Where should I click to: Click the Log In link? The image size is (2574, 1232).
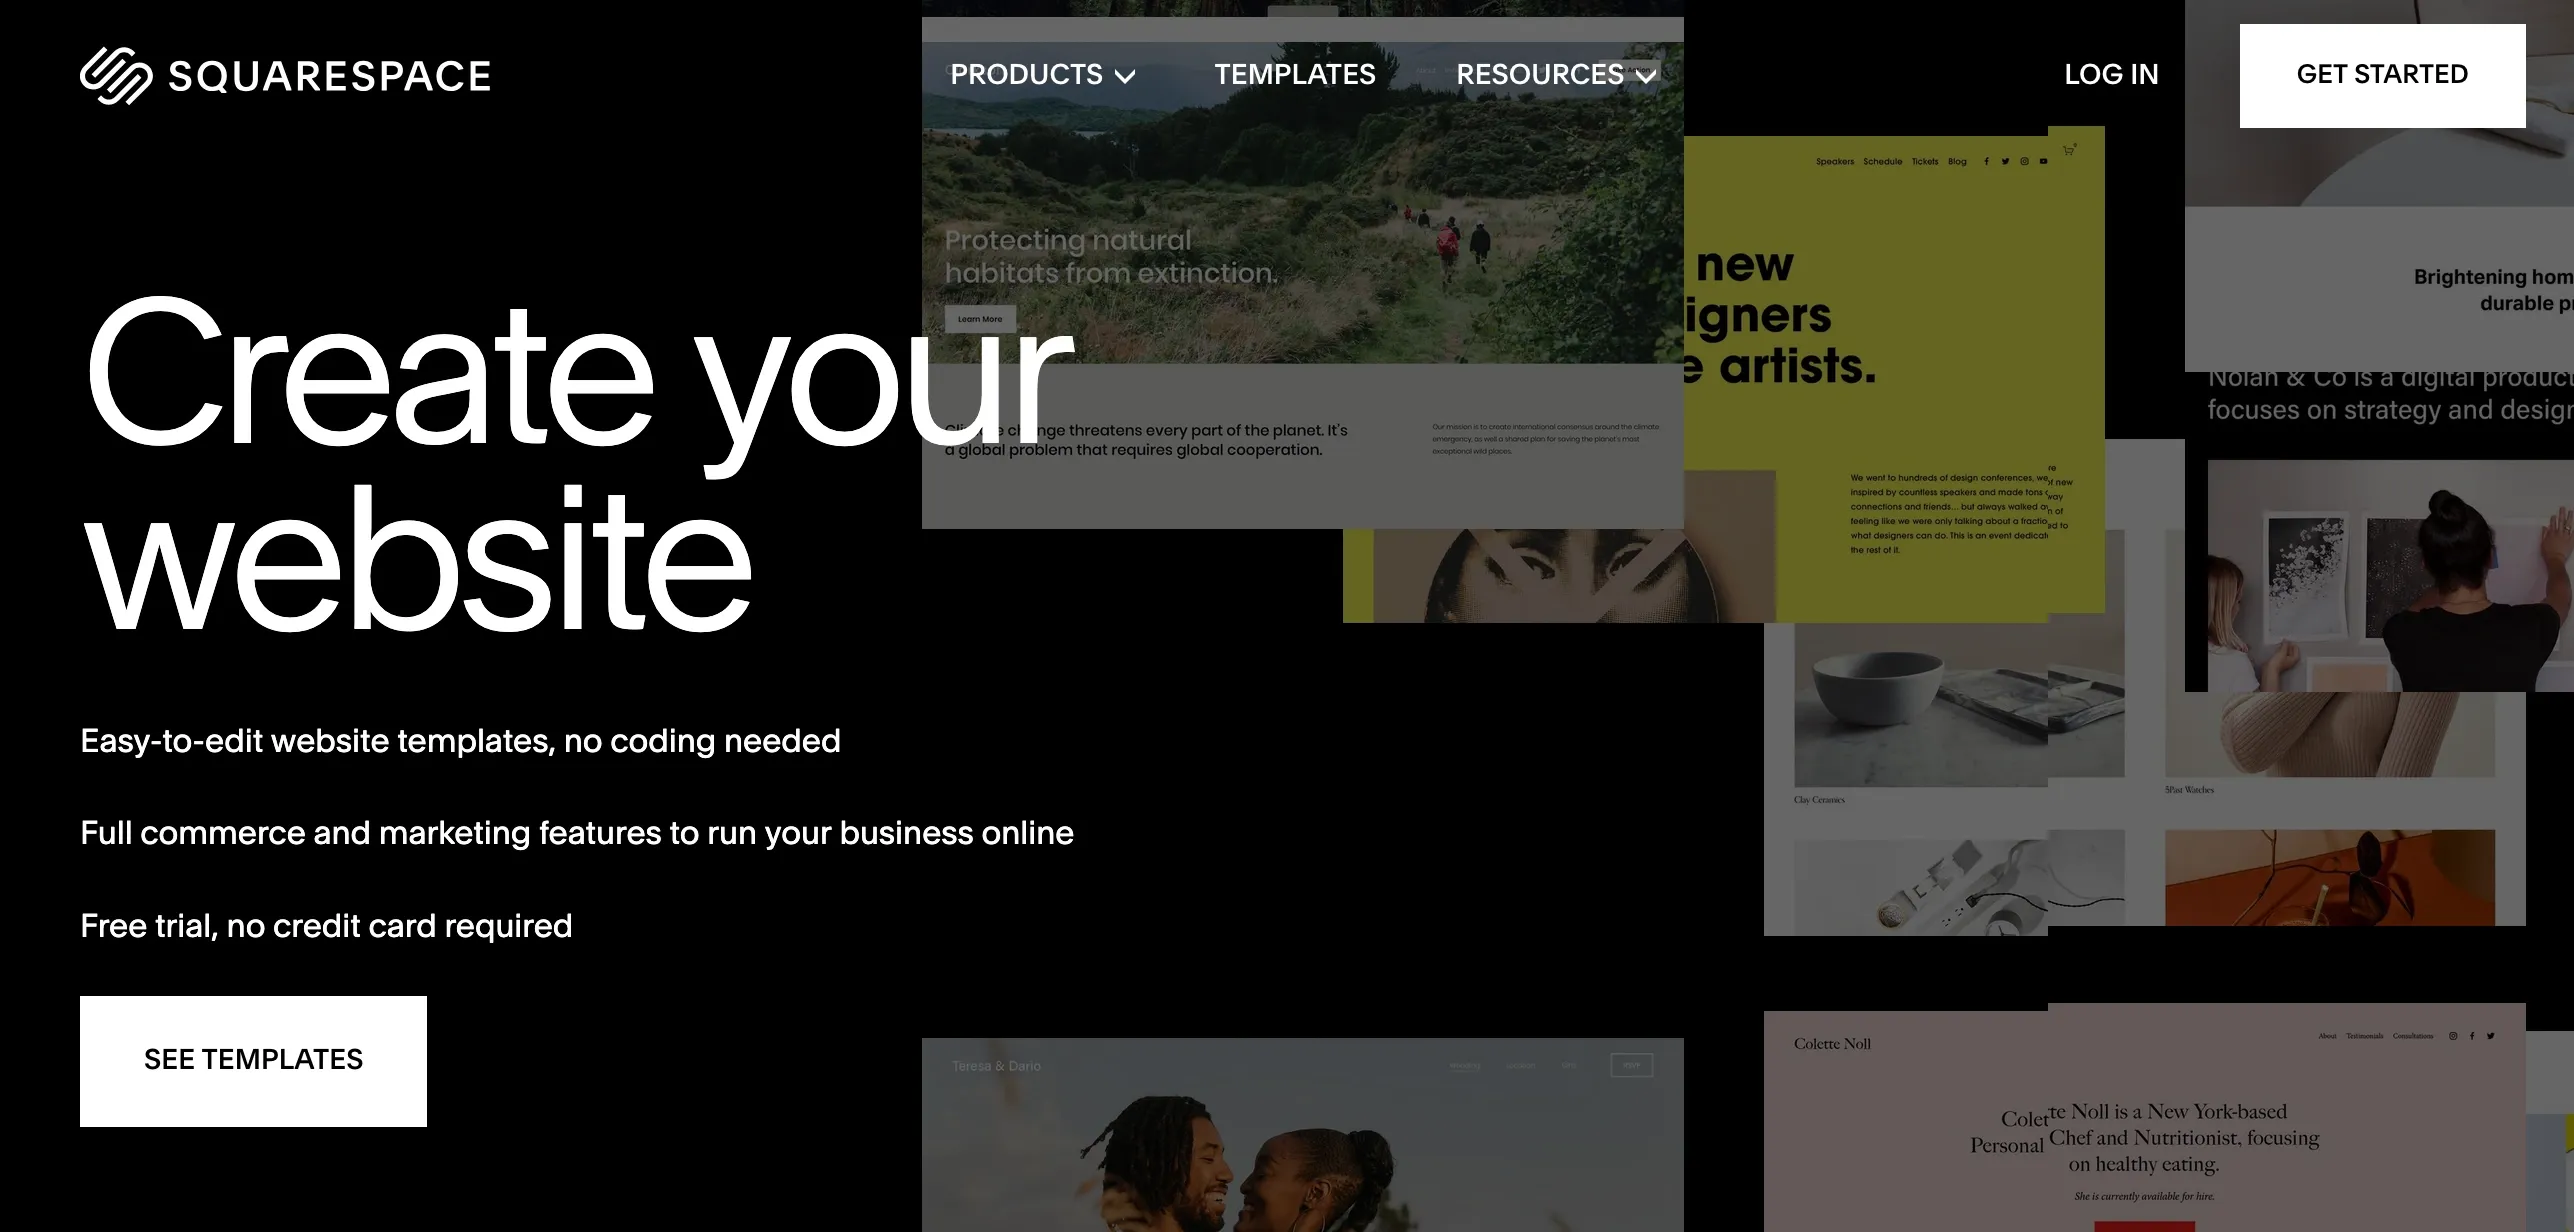pyautogui.click(x=2111, y=75)
